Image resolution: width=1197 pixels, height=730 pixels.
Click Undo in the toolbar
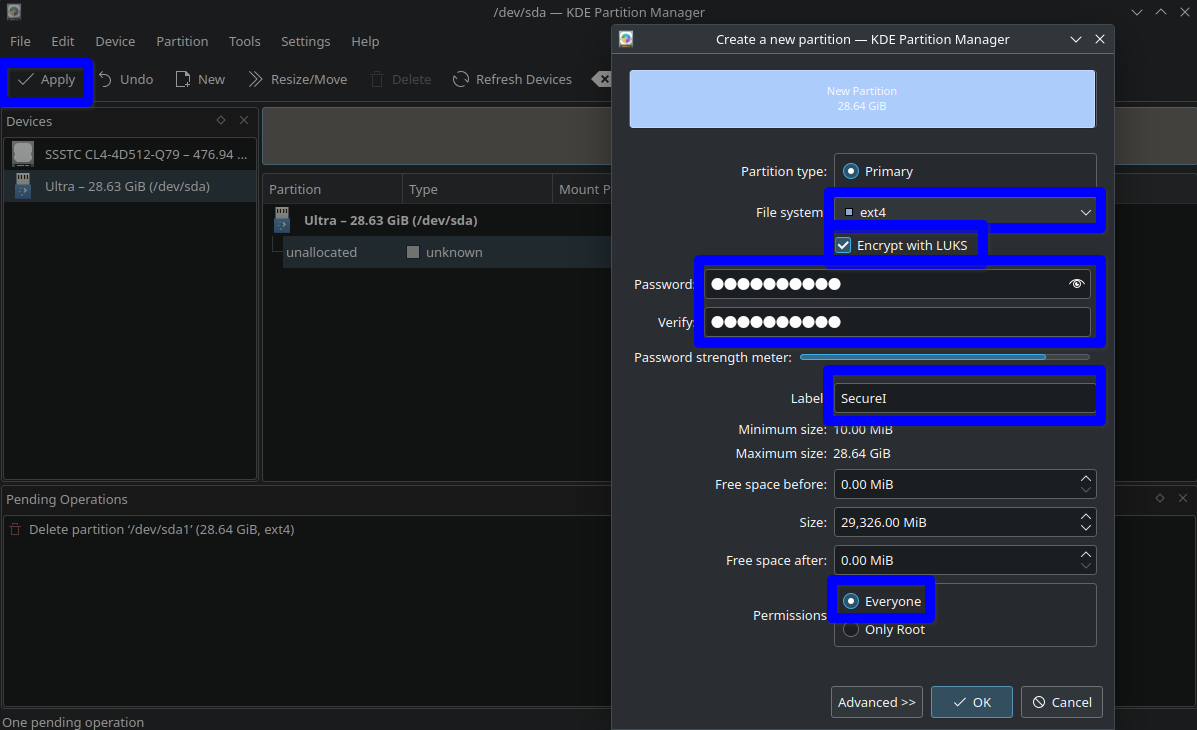tap(126, 79)
